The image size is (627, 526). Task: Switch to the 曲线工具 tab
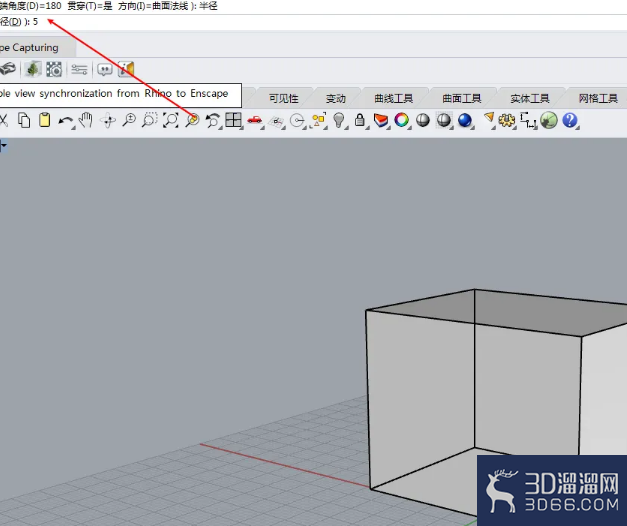coord(393,98)
